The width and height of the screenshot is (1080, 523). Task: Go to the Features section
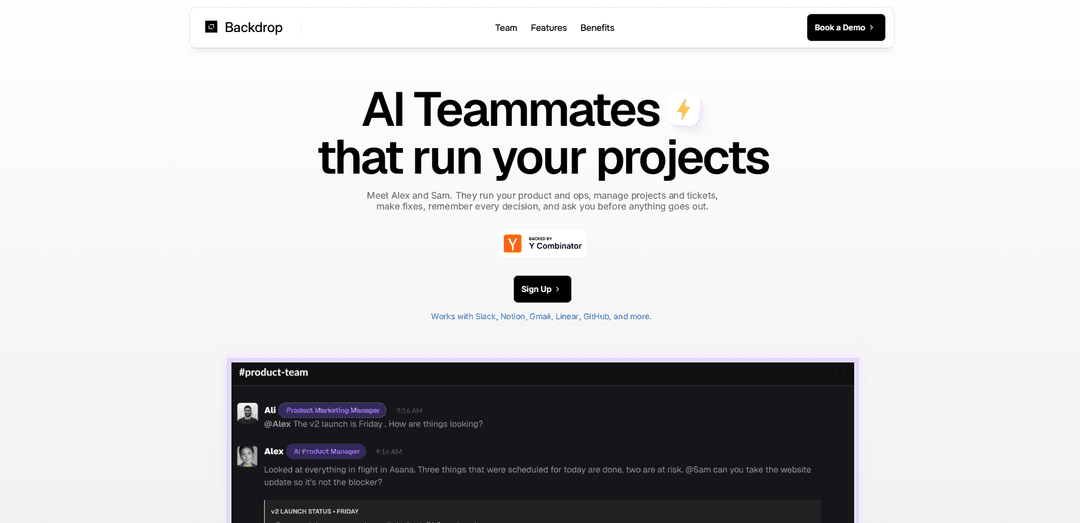(549, 28)
